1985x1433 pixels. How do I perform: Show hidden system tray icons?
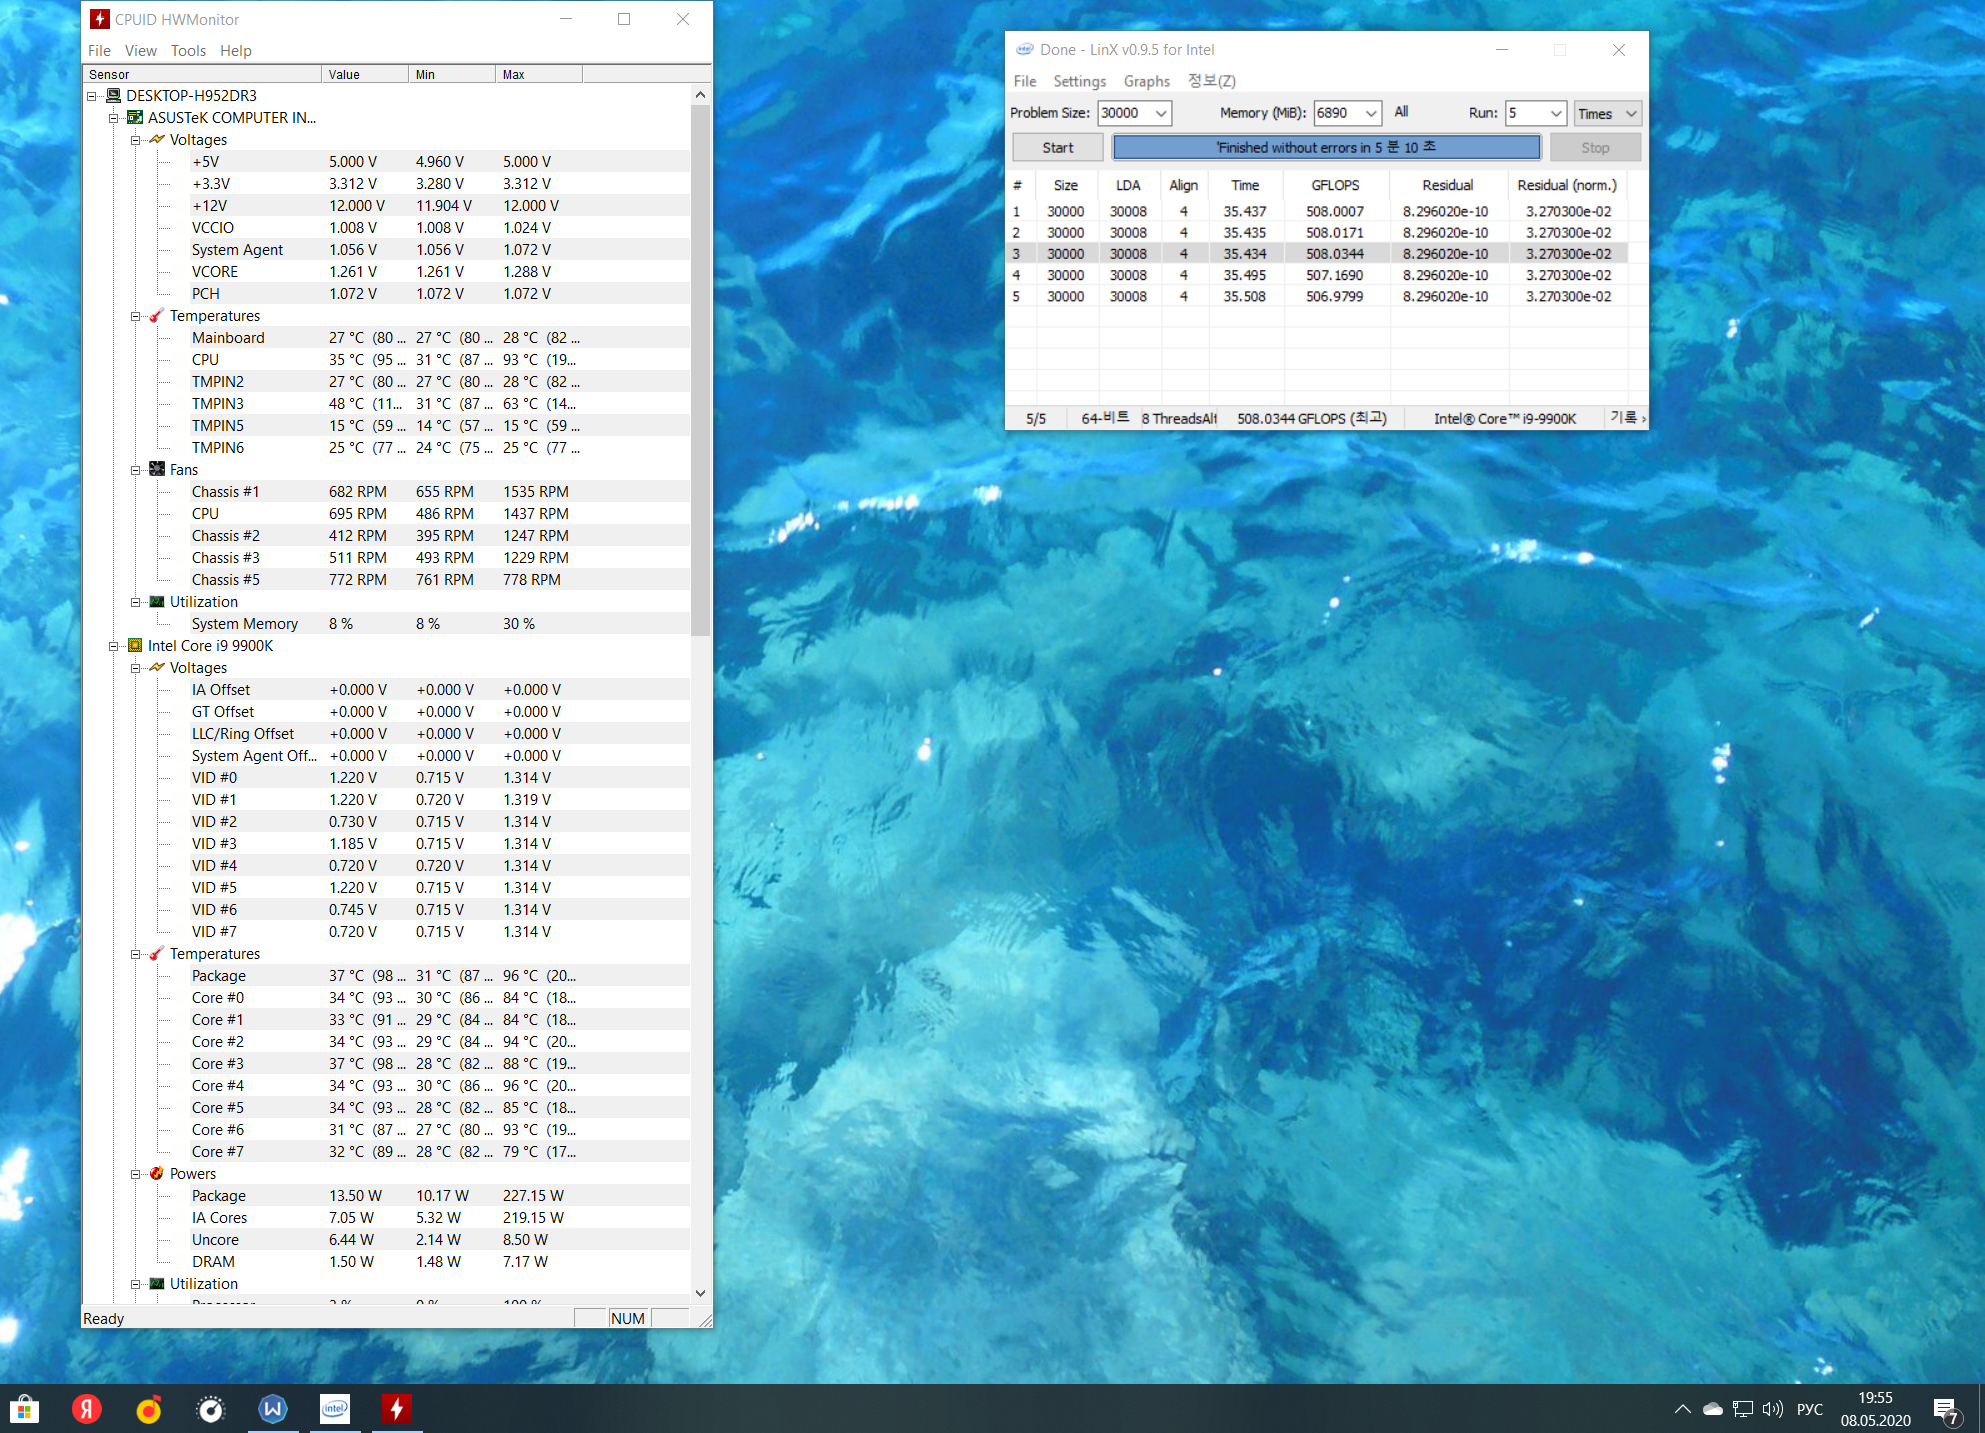(1682, 1409)
